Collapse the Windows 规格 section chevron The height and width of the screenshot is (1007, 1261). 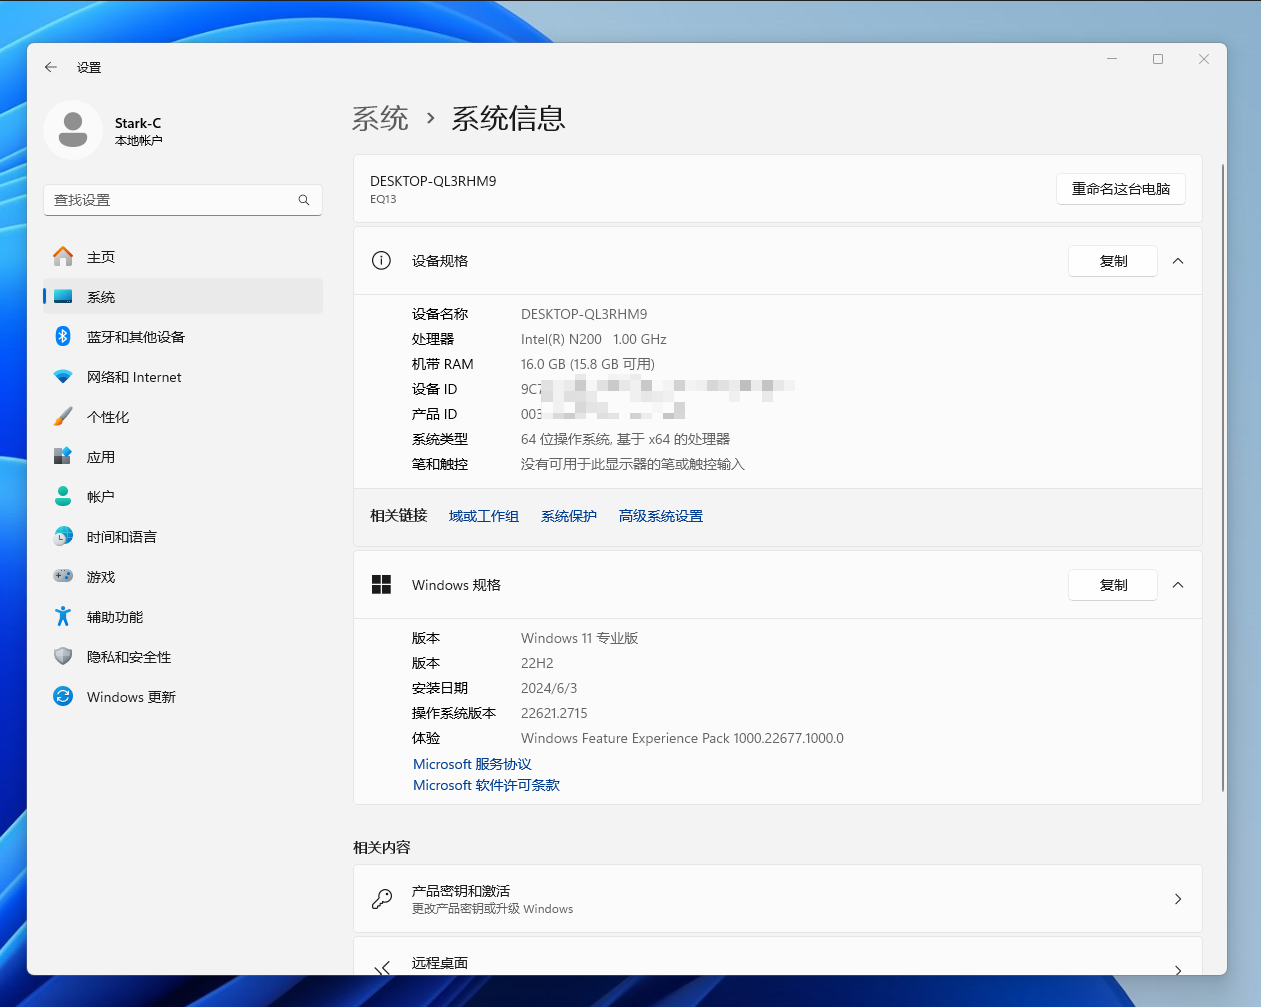click(1178, 585)
